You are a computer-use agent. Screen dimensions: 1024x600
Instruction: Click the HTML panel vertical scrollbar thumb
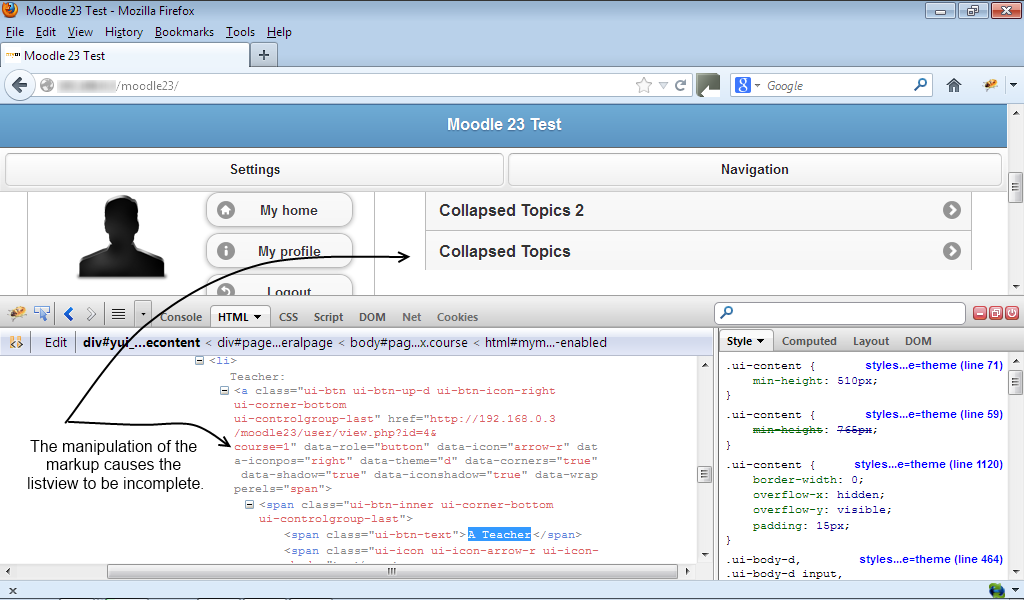704,474
